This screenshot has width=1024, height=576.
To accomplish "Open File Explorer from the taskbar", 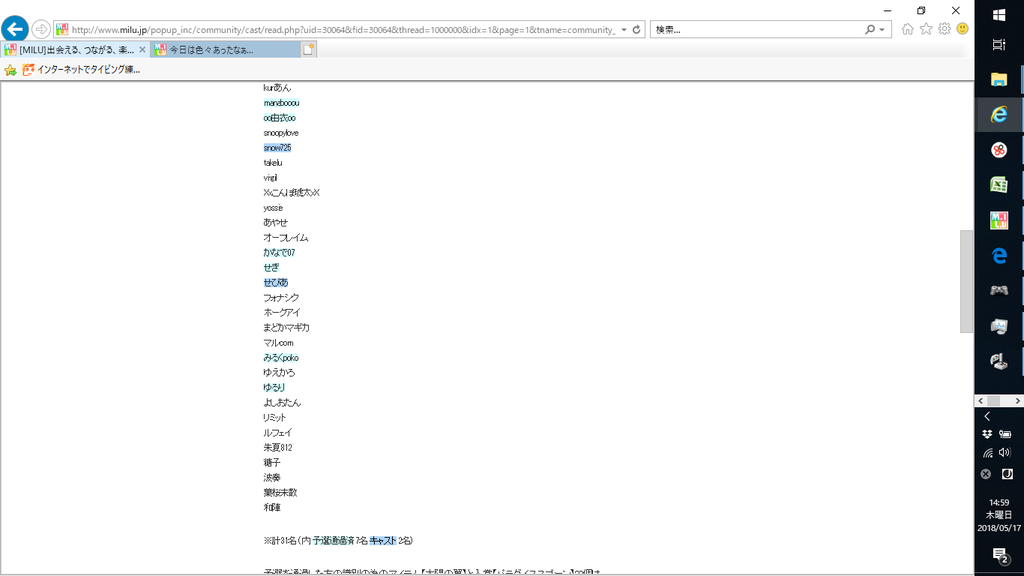I will pyautogui.click(x=998, y=79).
